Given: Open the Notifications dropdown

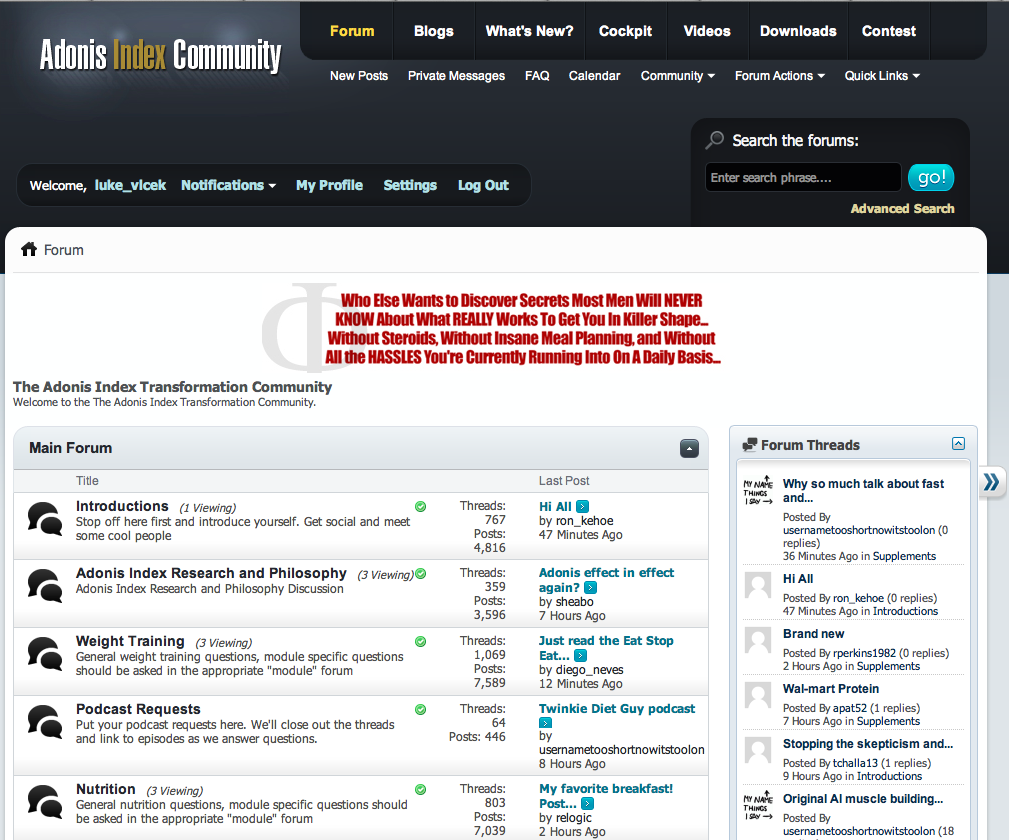Looking at the screenshot, I should point(228,185).
